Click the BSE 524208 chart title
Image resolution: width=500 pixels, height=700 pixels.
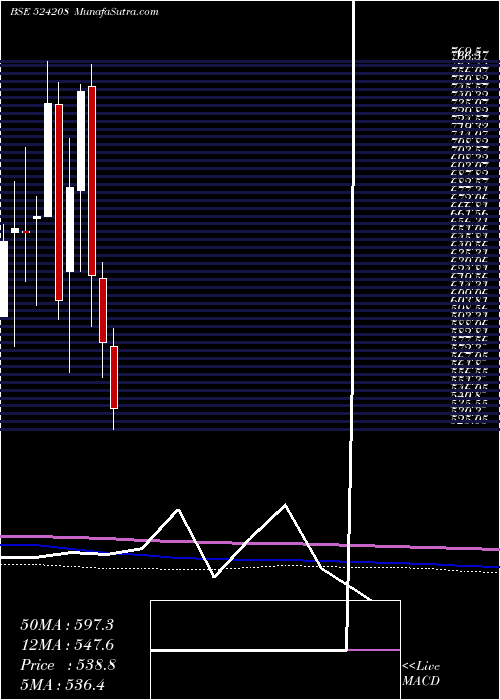[x=39, y=12]
